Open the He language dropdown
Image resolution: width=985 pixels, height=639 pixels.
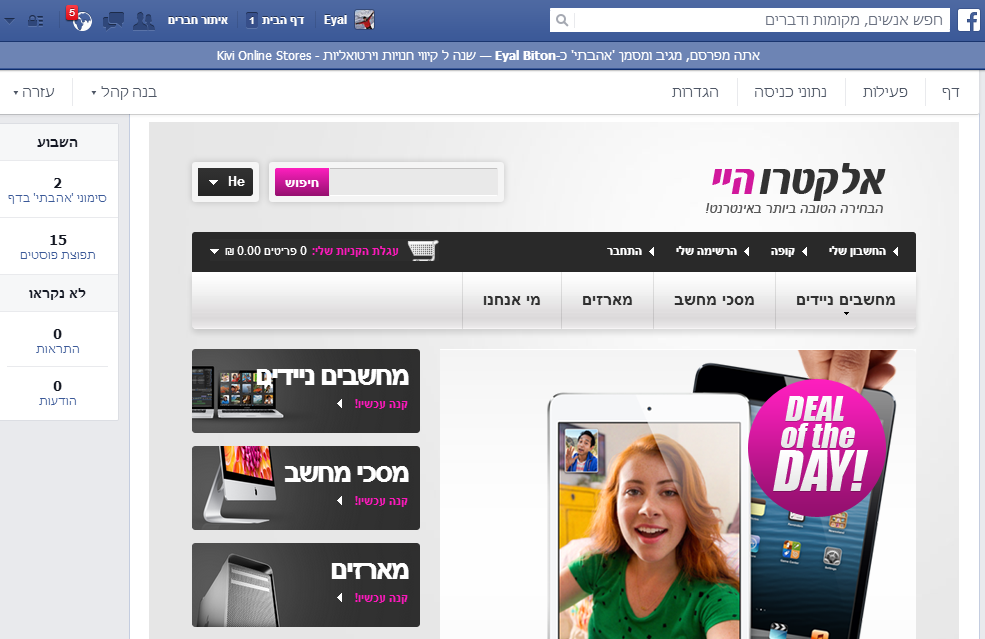pos(226,182)
